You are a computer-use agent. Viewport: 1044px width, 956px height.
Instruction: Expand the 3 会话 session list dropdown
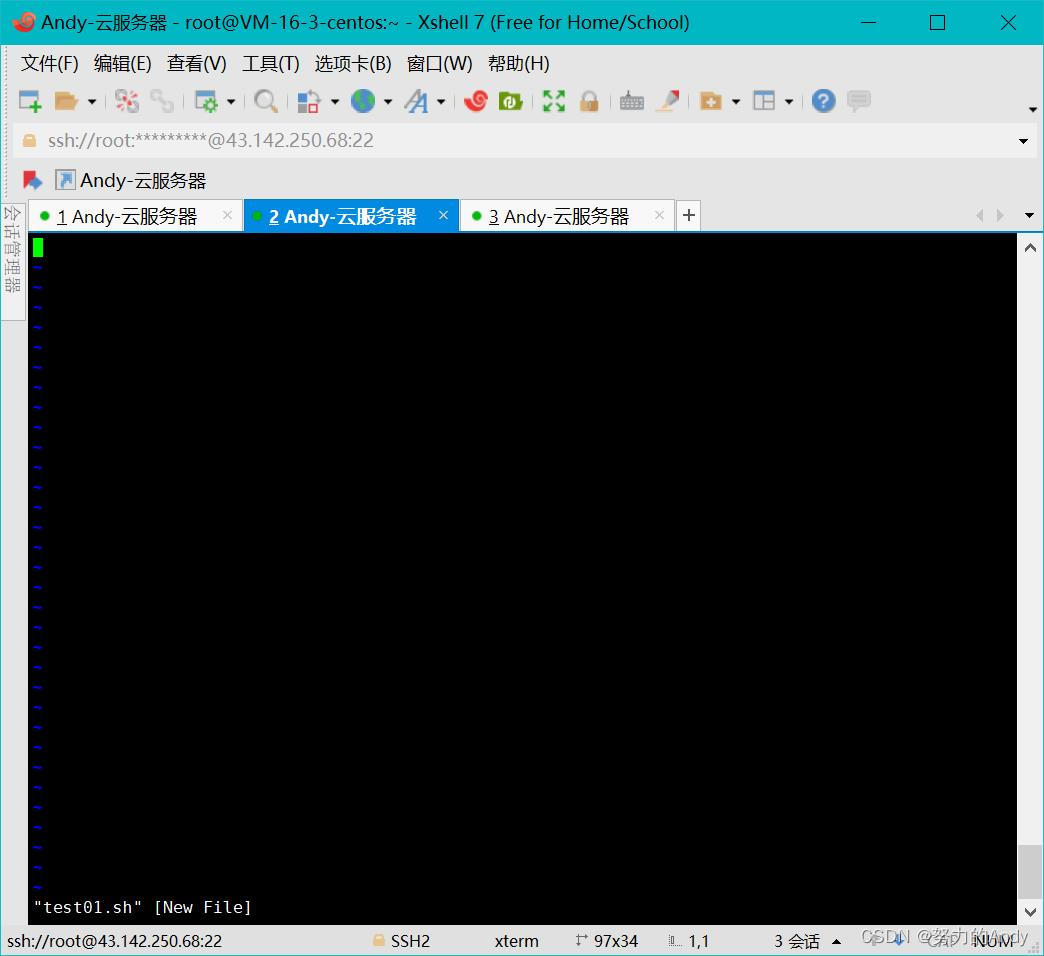click(x=837, y=941)
